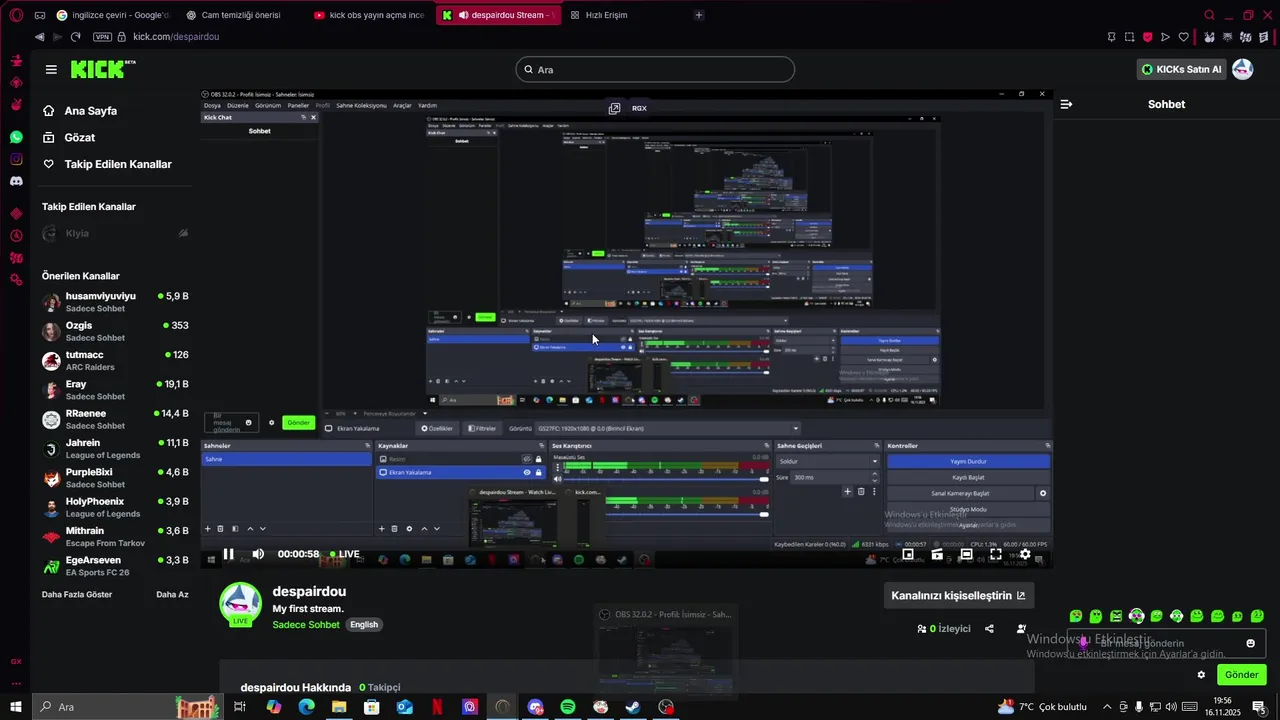1280x720 pixels.
Task: Open video player settings gear
Action: coord(1025,554)
